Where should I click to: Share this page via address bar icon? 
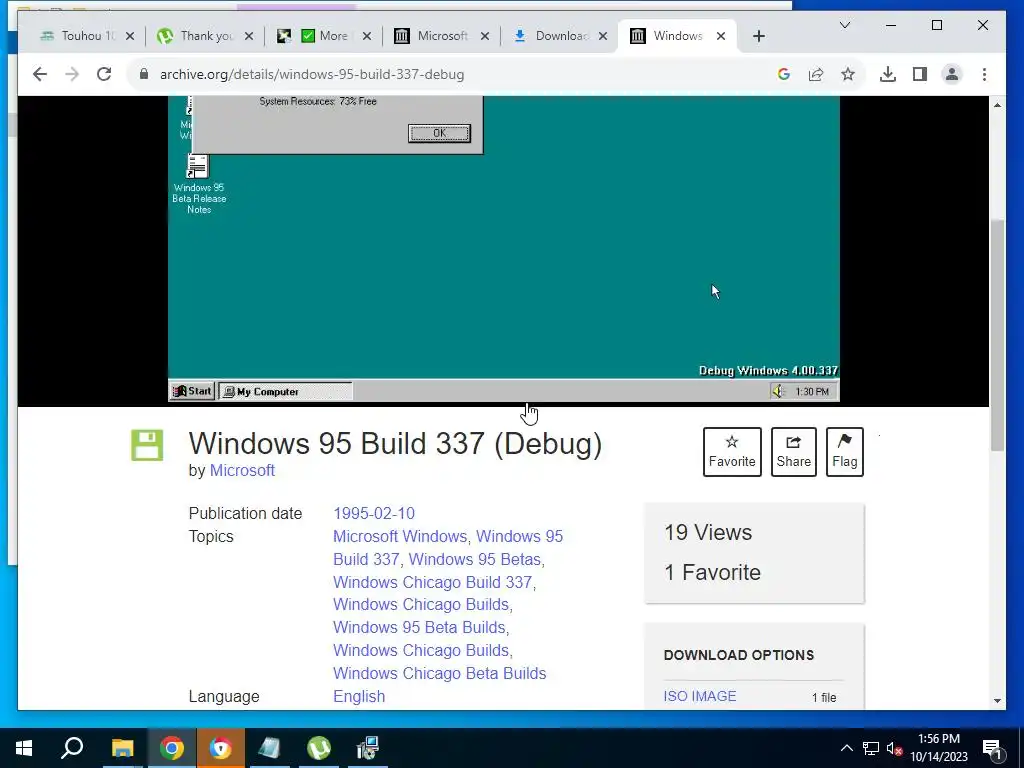pos(816,74)
